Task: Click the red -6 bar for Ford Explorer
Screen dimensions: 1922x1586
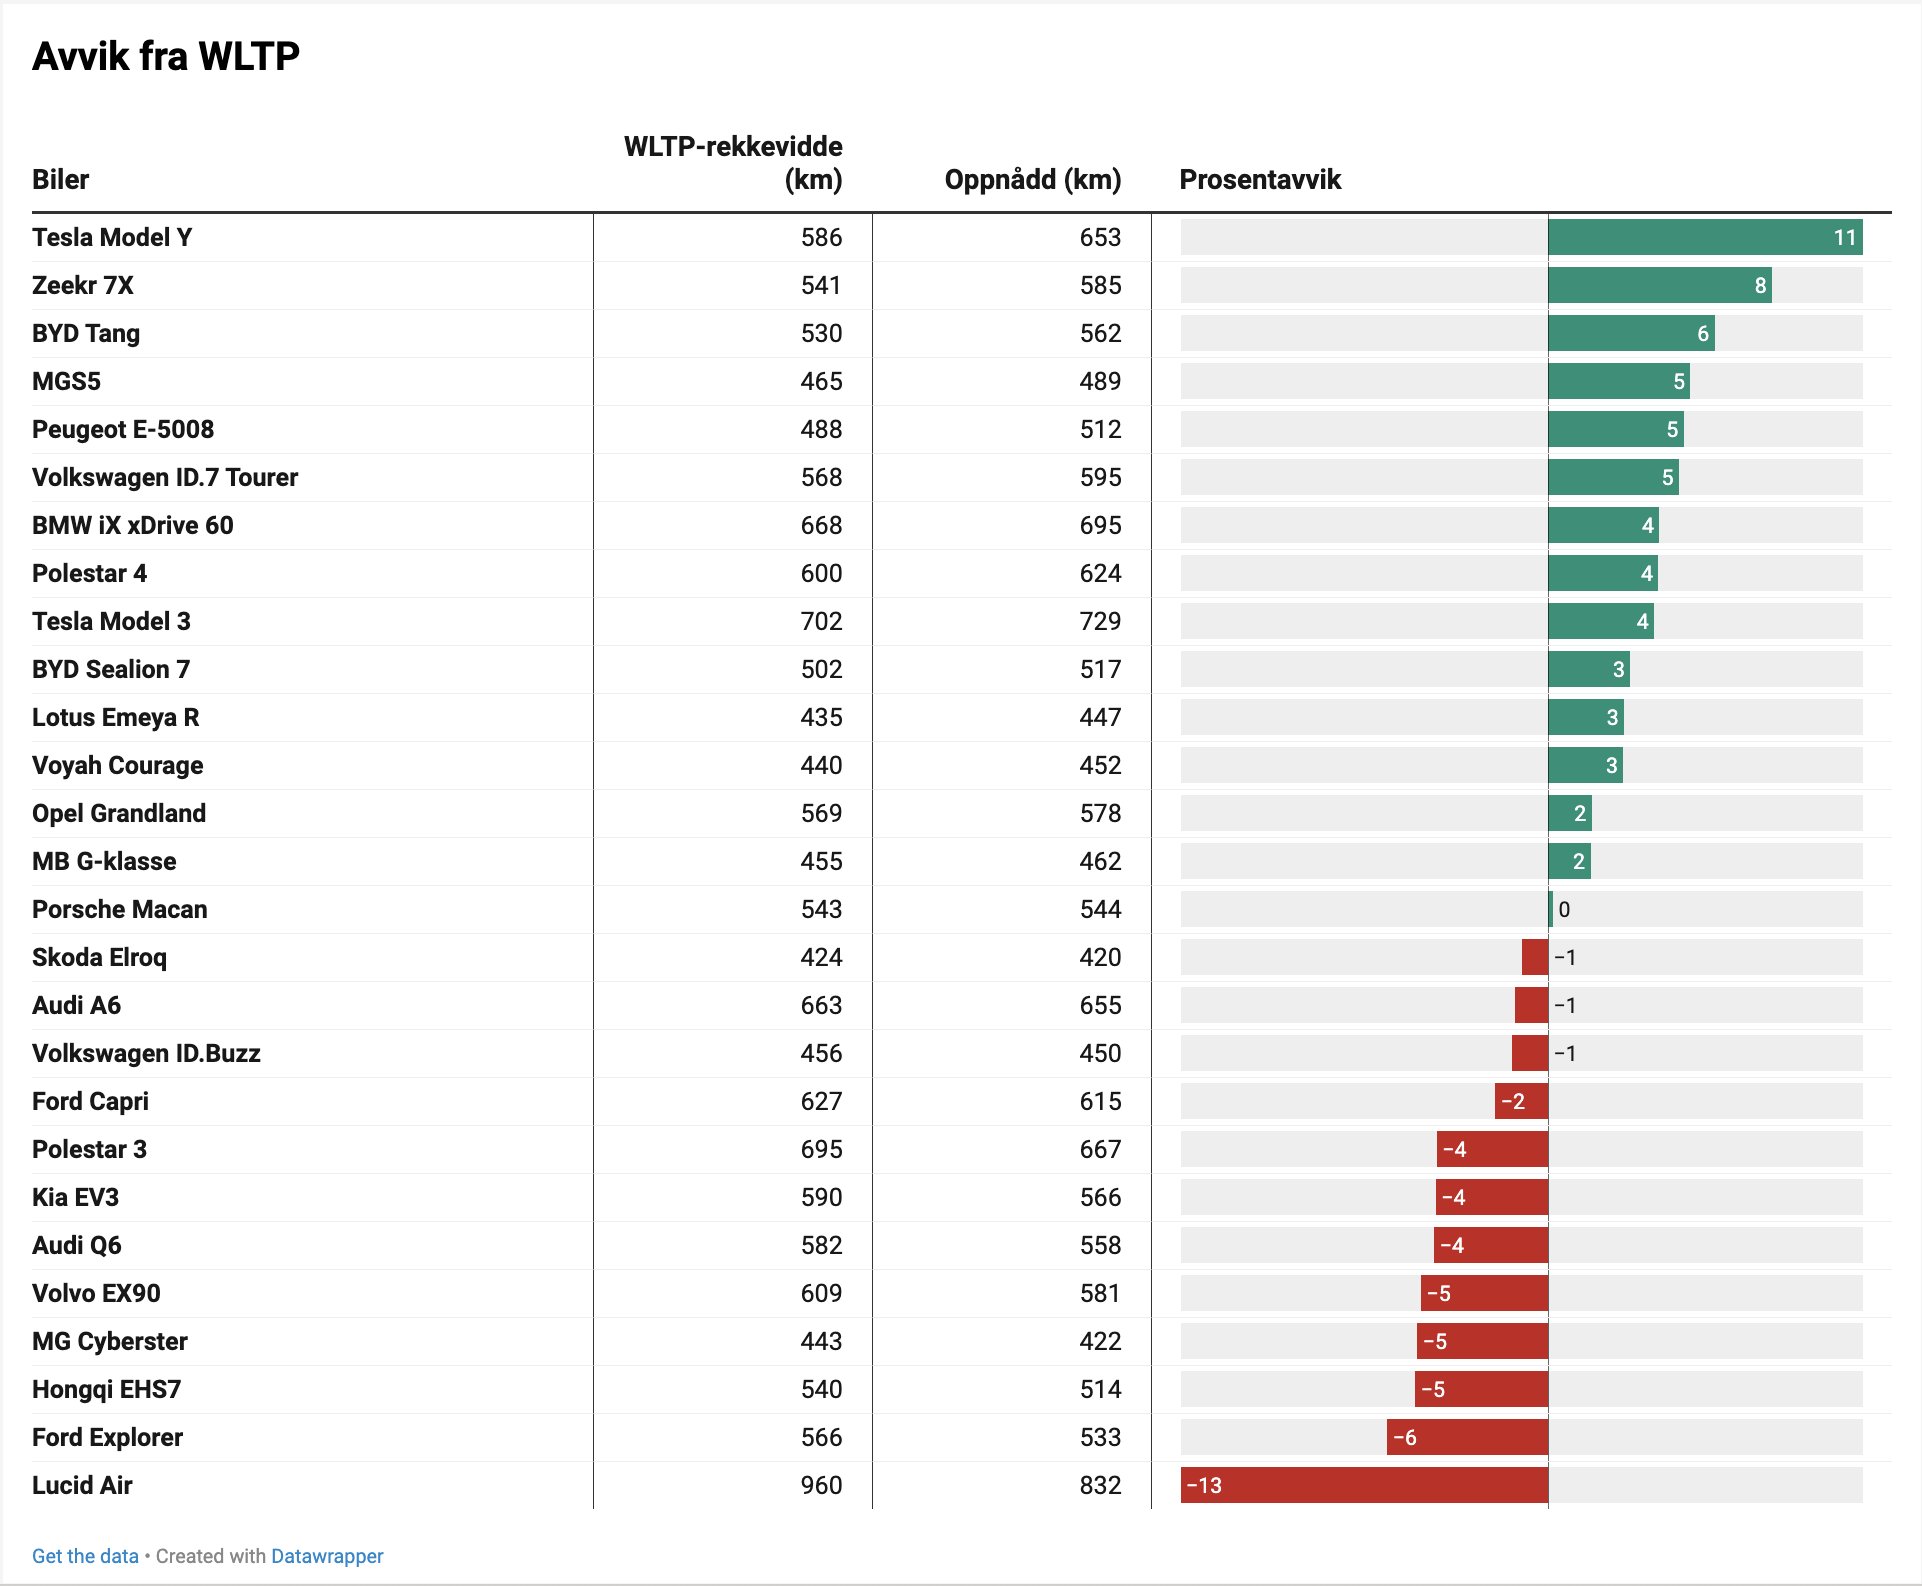Action: 1467,1437
